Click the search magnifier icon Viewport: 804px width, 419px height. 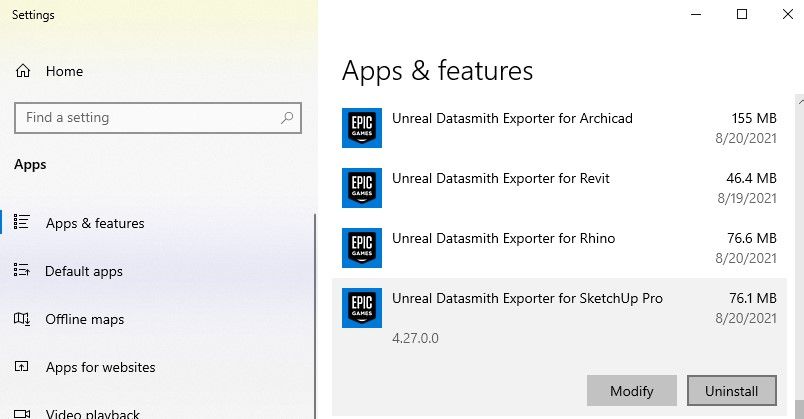pyautogui.click(x=286, y=118)
